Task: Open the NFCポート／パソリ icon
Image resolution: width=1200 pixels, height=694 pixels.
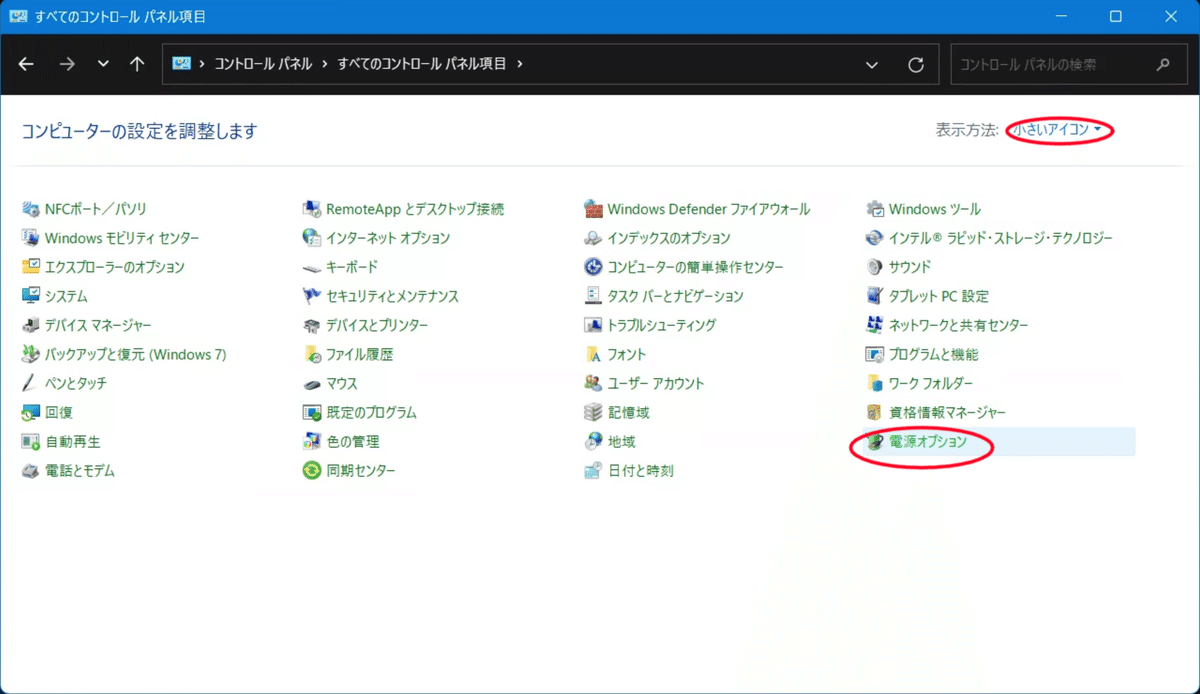Action: click(30, 209)
